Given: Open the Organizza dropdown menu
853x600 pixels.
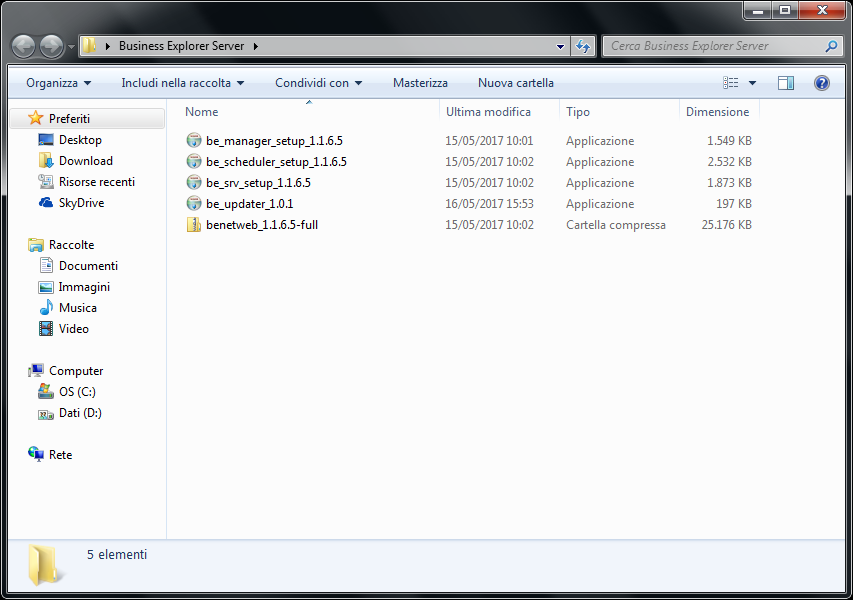Looking at the screenshot, I should click(58, 83).
